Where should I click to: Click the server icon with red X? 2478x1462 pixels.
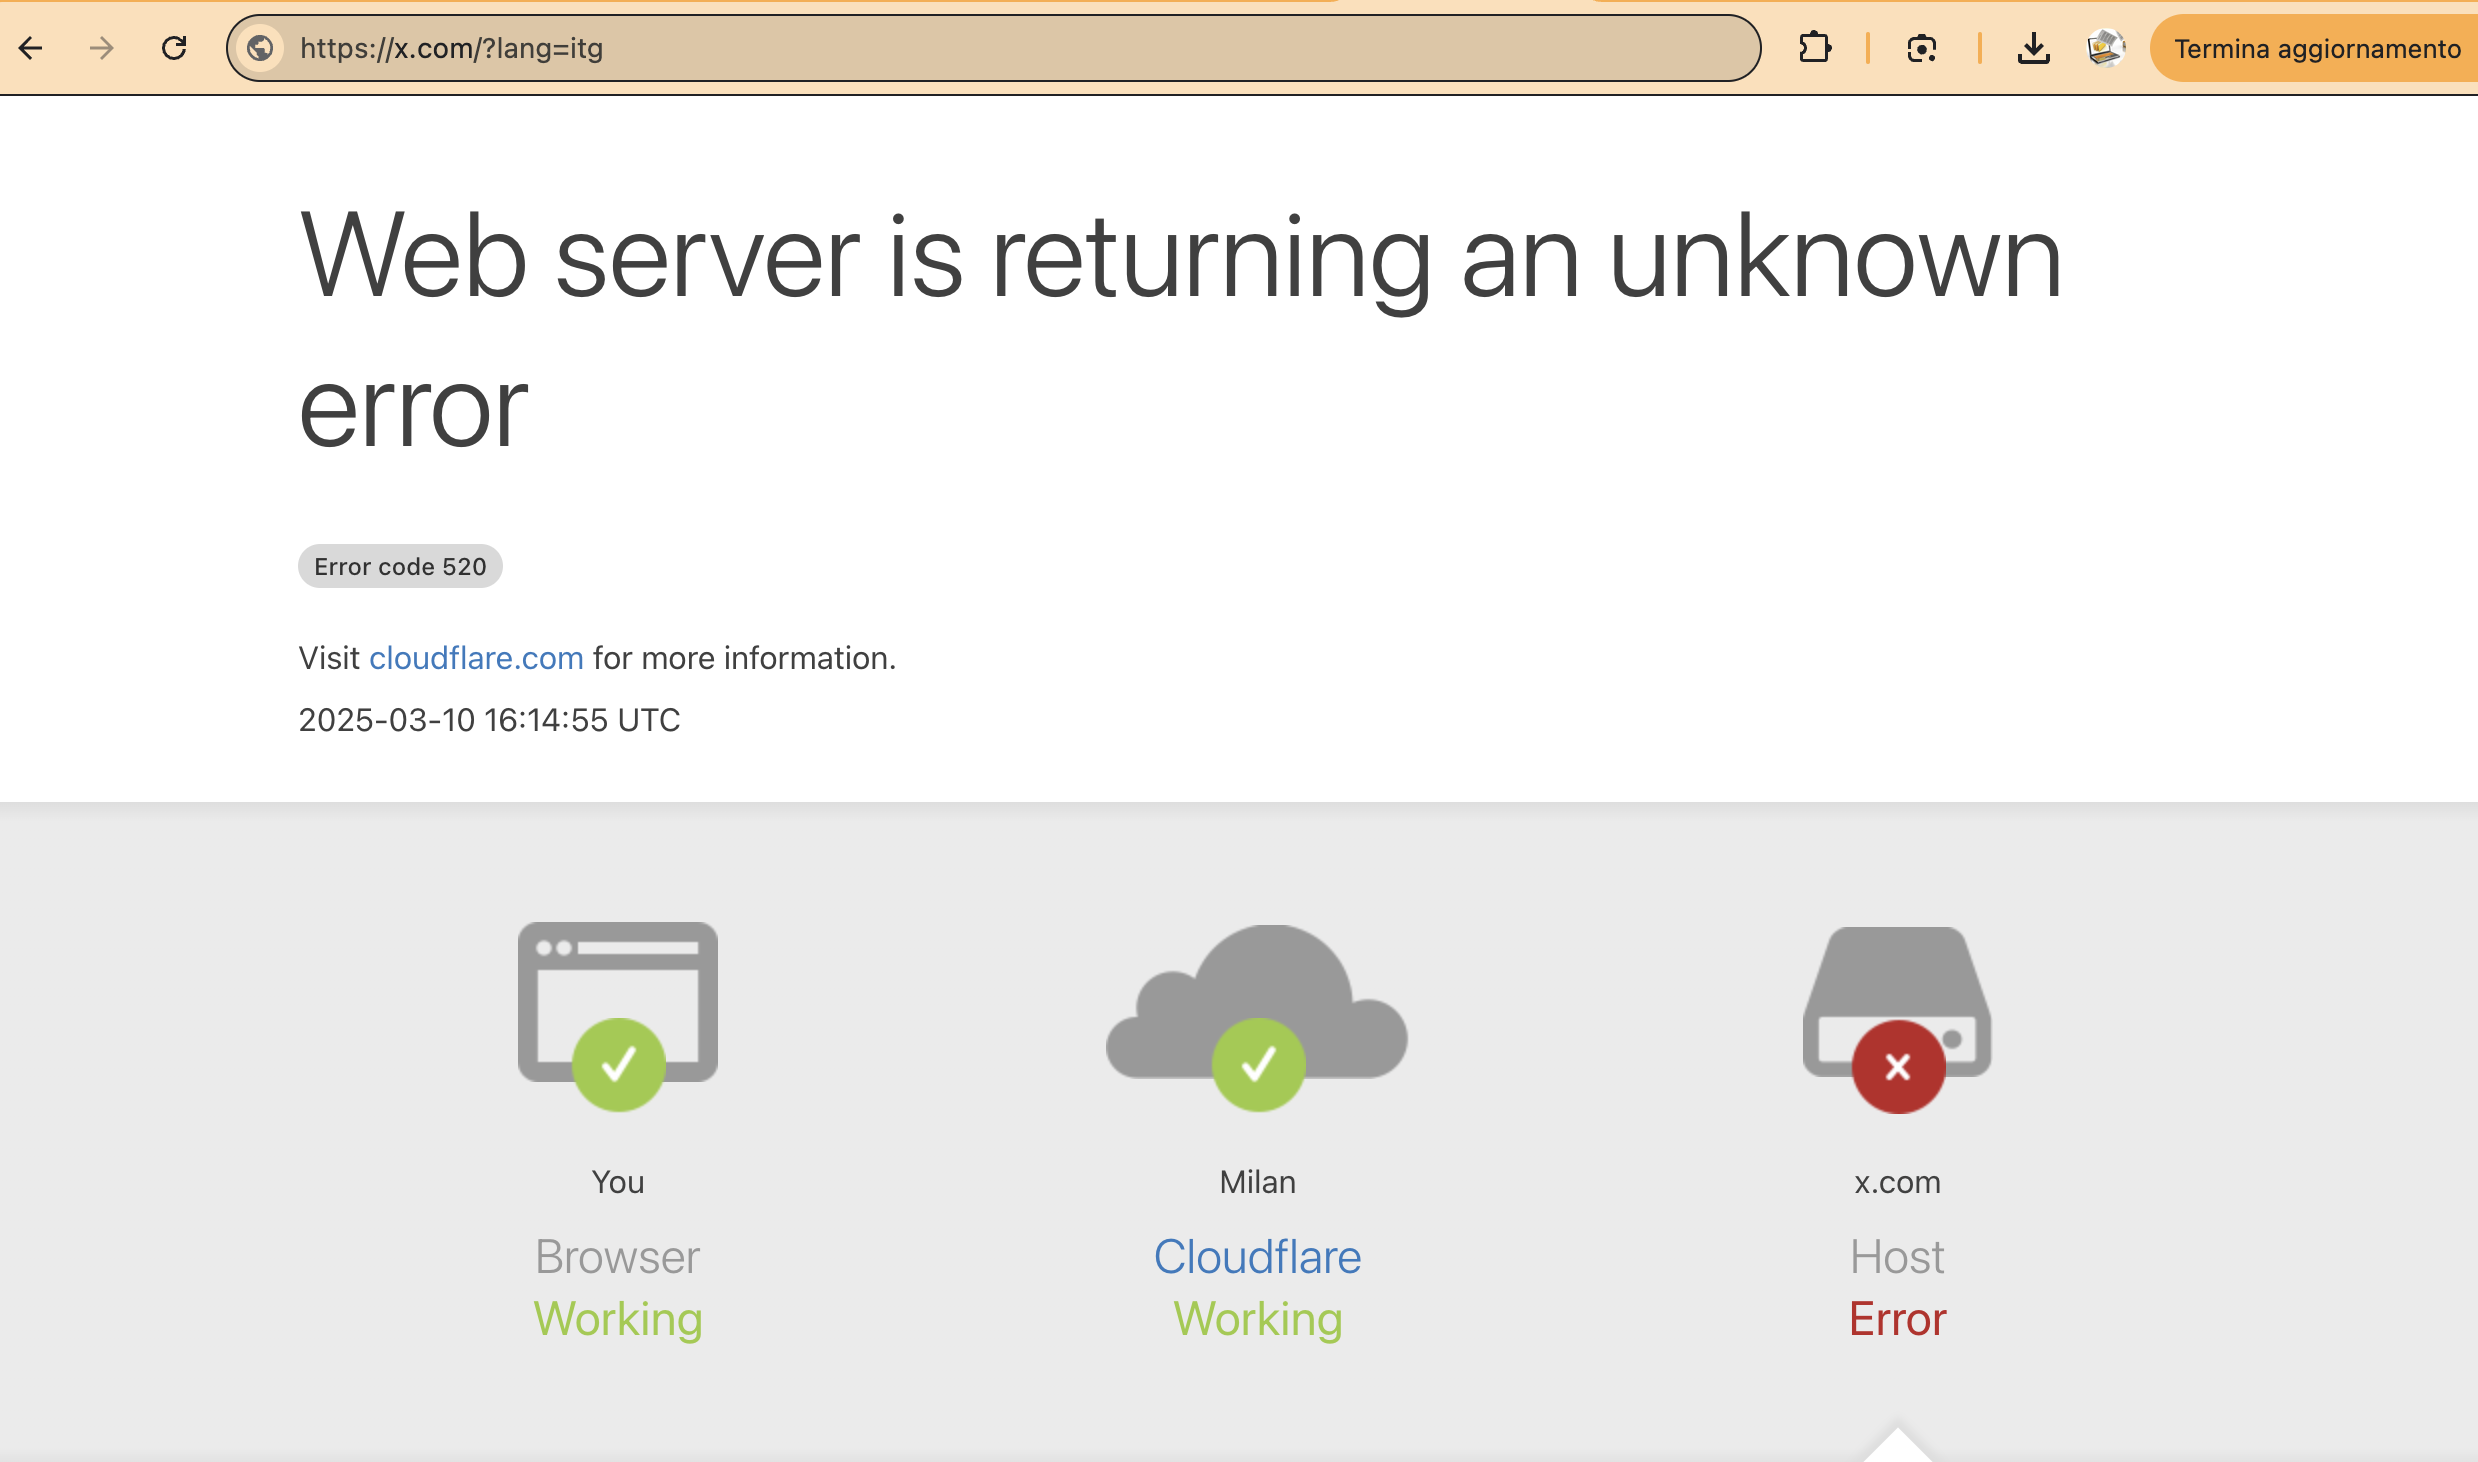pyautogui.click(x=1897, y=1019)
